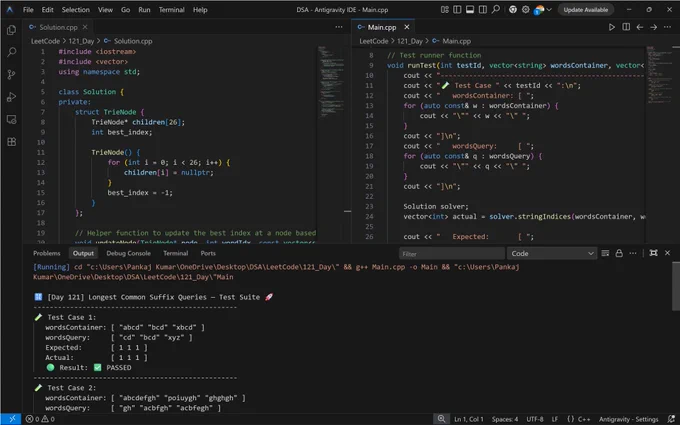680x425 pixels.
Task: Open the Code output channel dropdown
Action: pyautogui.click(x=552, y=254)
